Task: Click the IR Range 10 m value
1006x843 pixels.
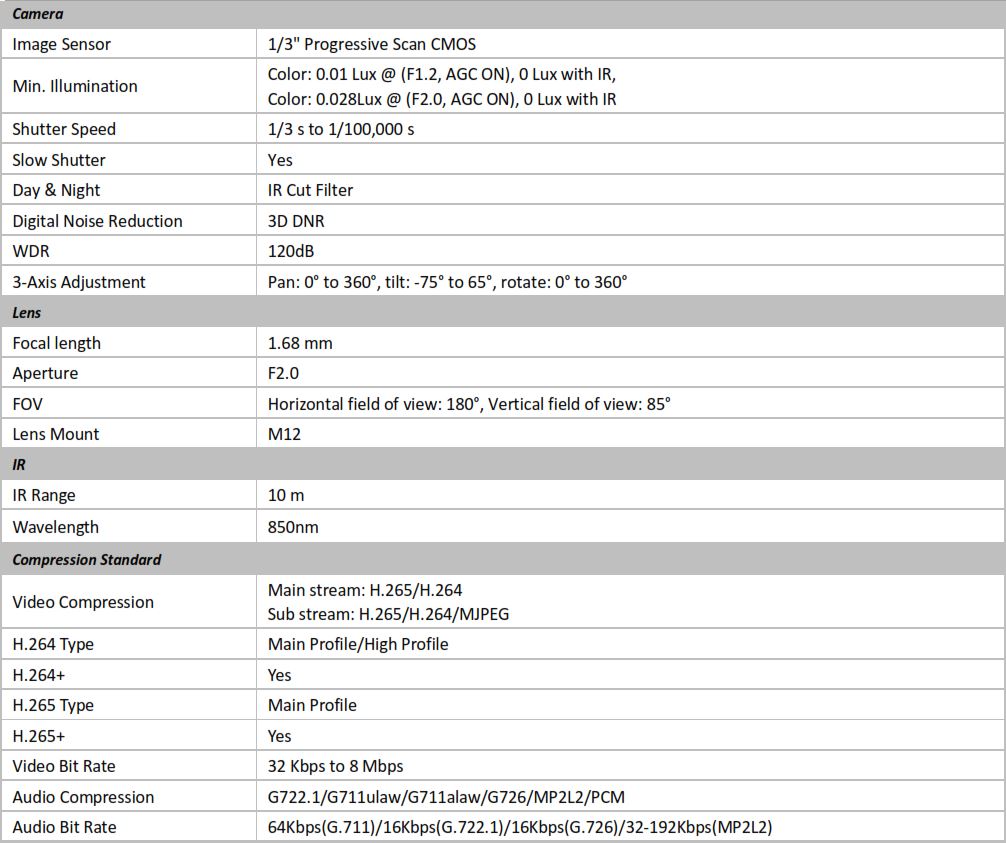Action: pyautogui.click(x=286, y=495)
